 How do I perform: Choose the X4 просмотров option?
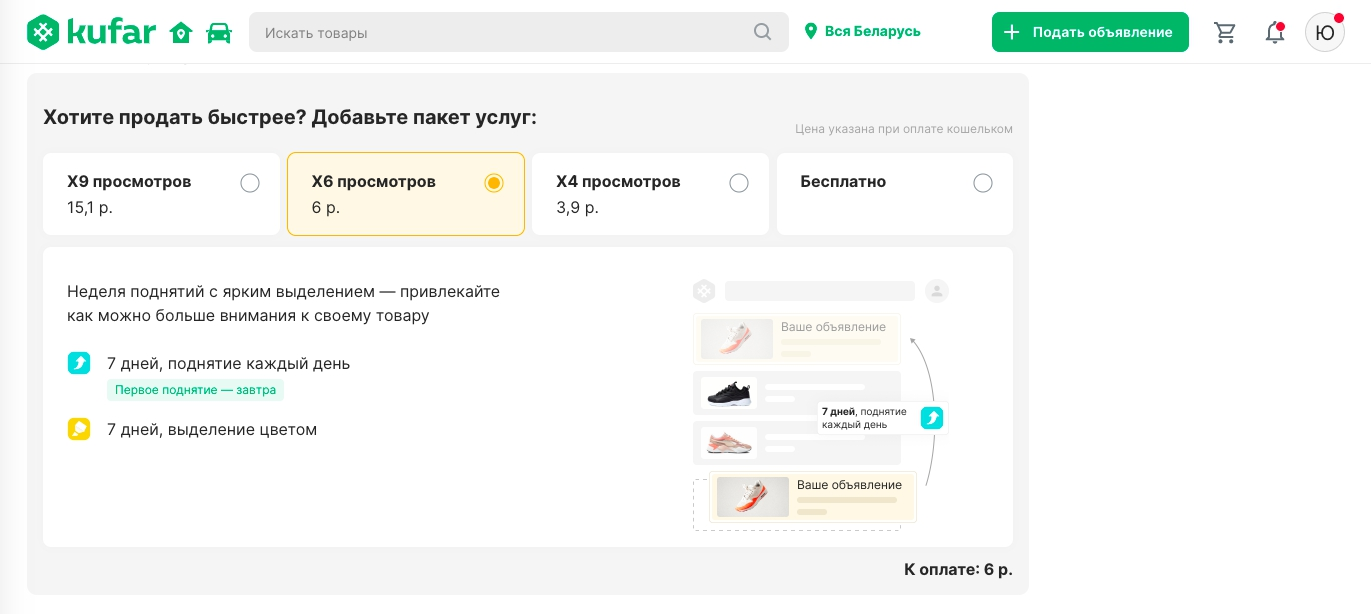(738, 183)
